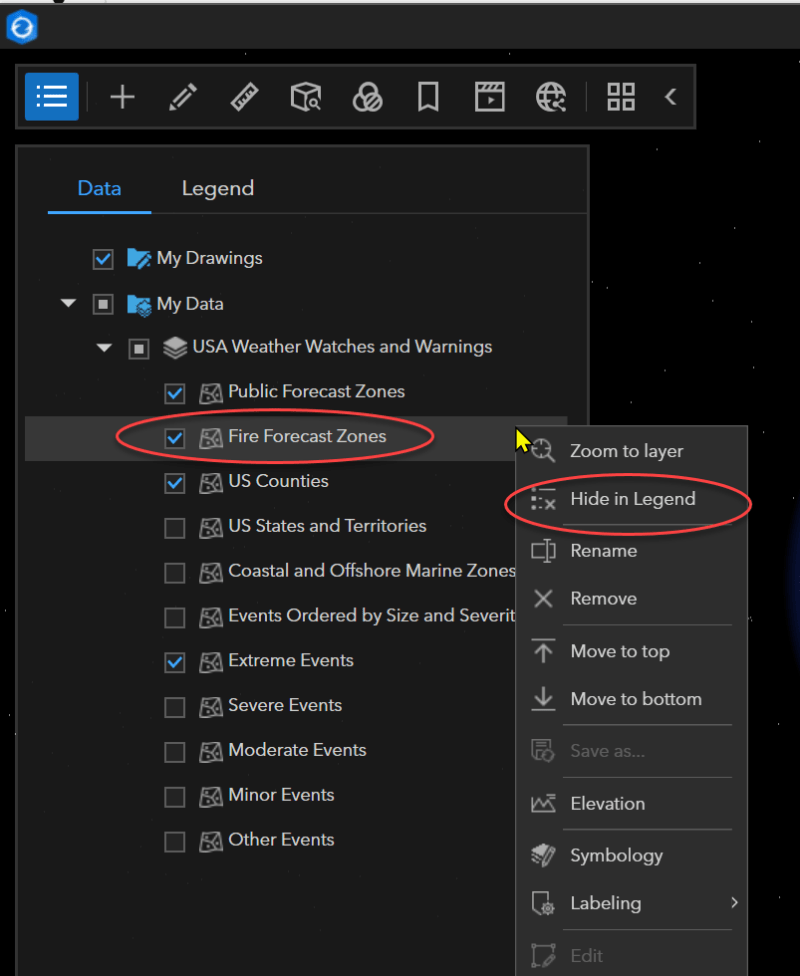Launch the 3D Analysis tool
Screen dimensions: 800x976
(x=306, y=97)
